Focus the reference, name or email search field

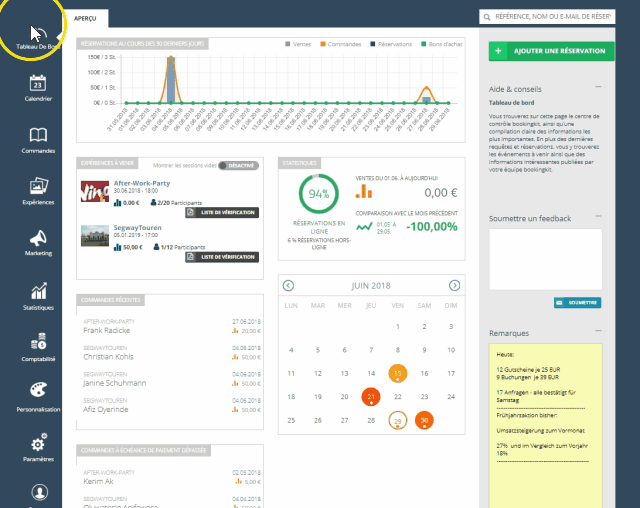547,17
